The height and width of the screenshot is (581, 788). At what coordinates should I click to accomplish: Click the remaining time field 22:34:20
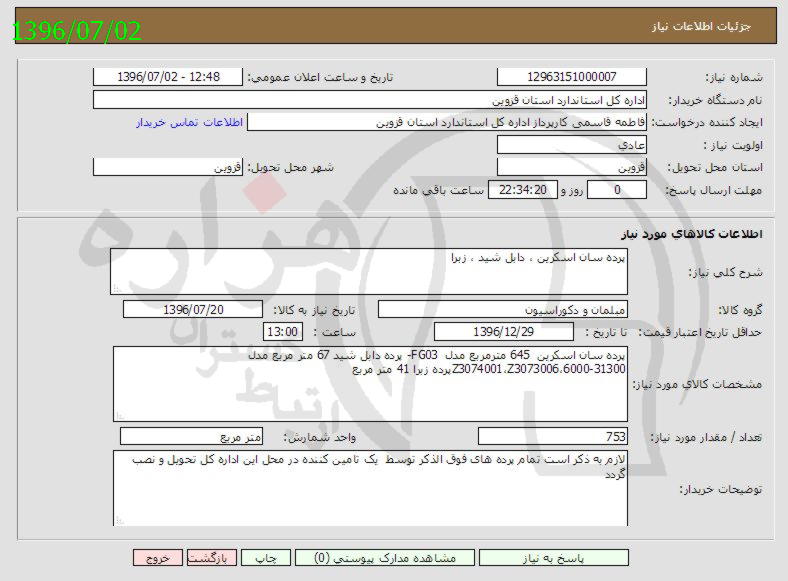pyautogui.click(x=519, y=190)
